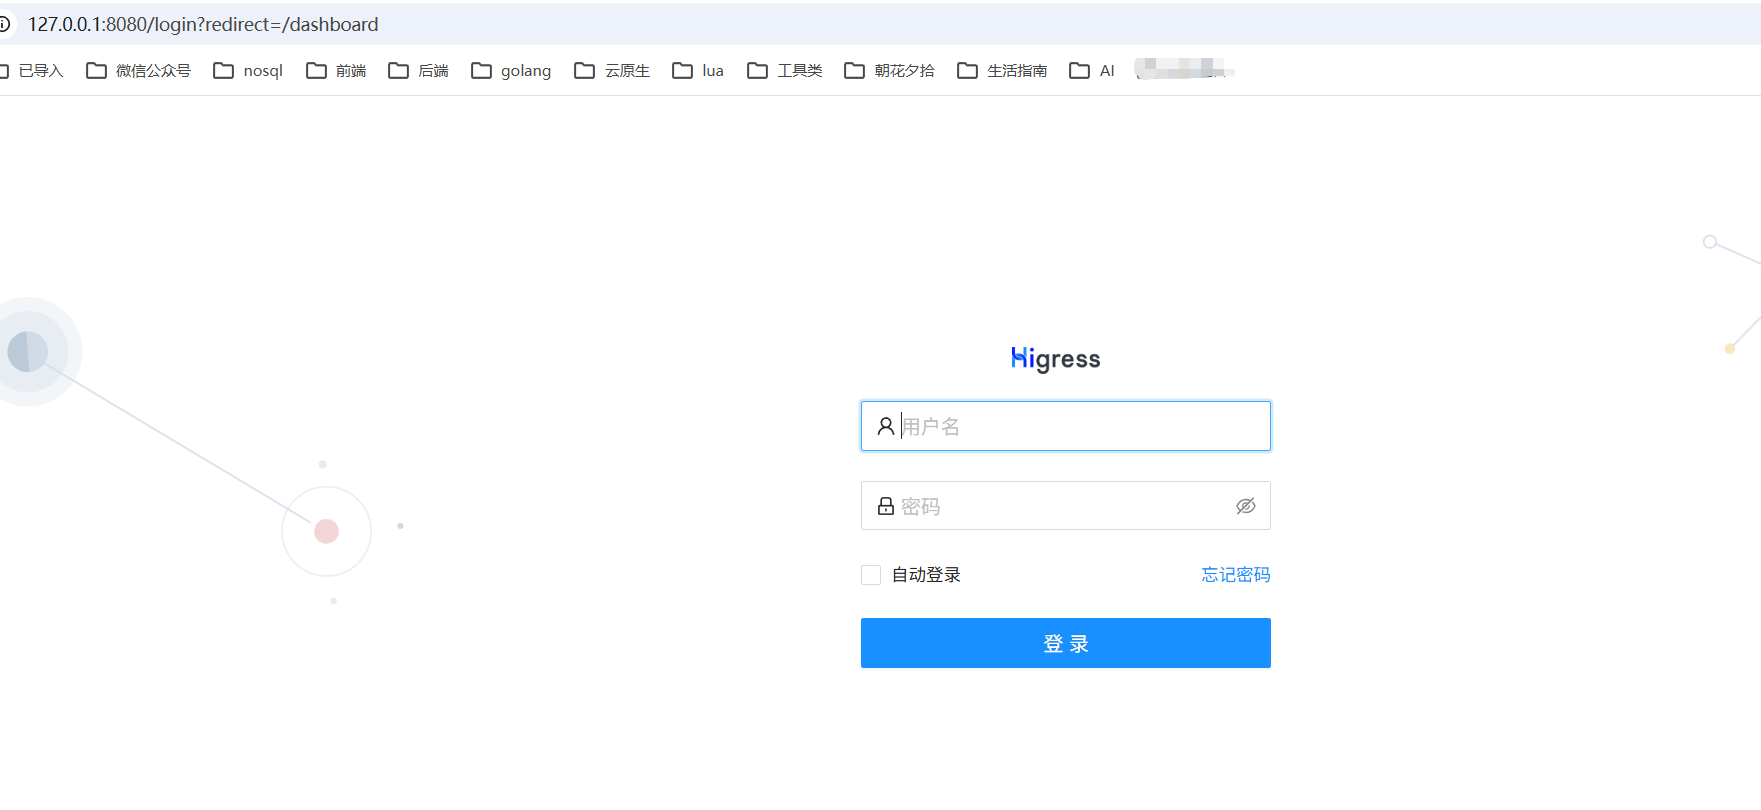The image size is (1761, 810).
Task: Click the lock icon in password field
Action: [x=885, y=507]
